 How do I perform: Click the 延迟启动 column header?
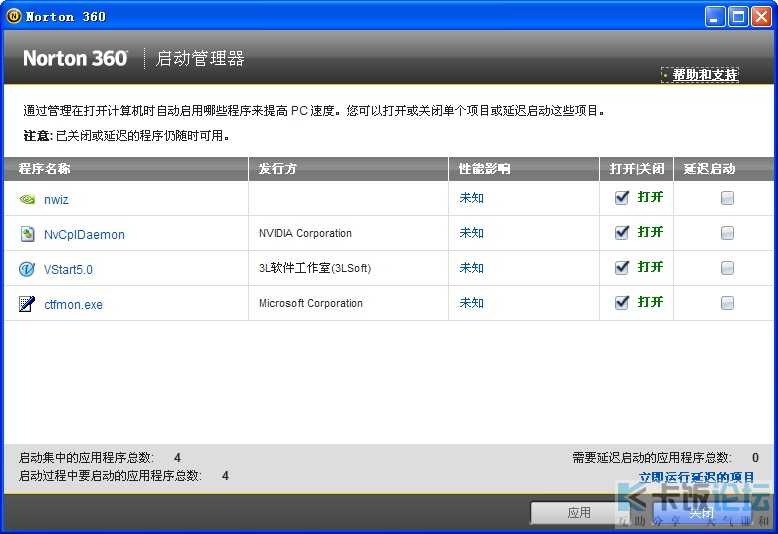point(723,169)
